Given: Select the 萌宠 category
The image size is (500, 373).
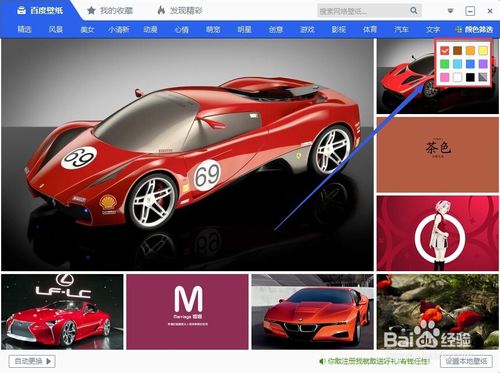Looking at the screenshot, I should click(x=213, y=29).
